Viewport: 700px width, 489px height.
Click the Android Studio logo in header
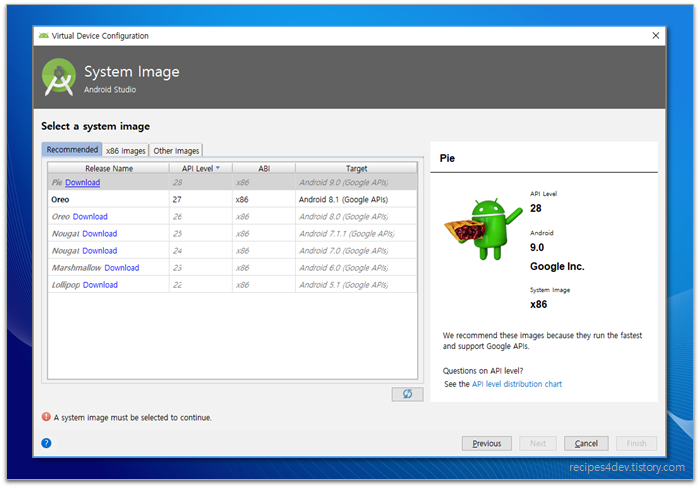(x=59, y=77)
